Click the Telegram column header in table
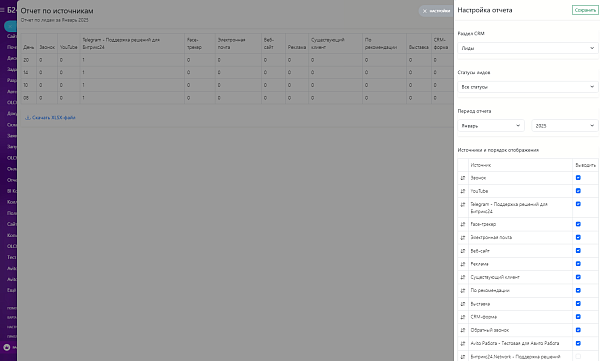The image size is (600, 361). click(121, 43)
